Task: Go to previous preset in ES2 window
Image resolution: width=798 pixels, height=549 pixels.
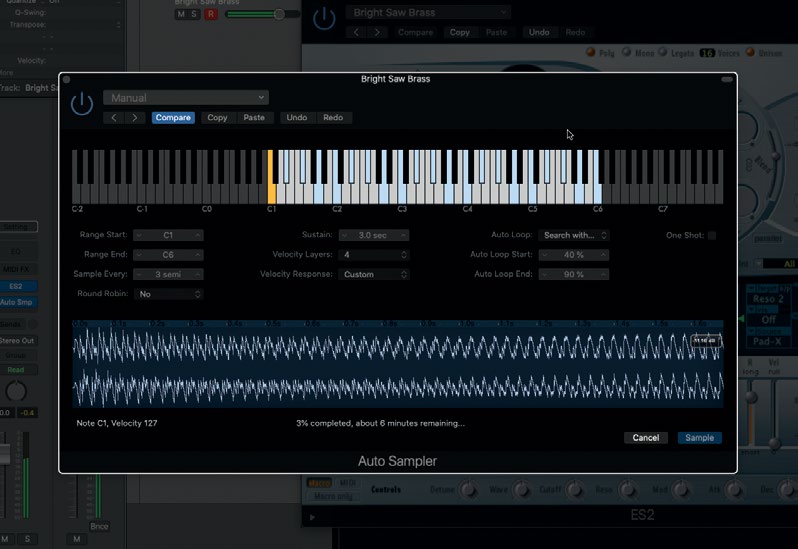Action: coord(356,32)
